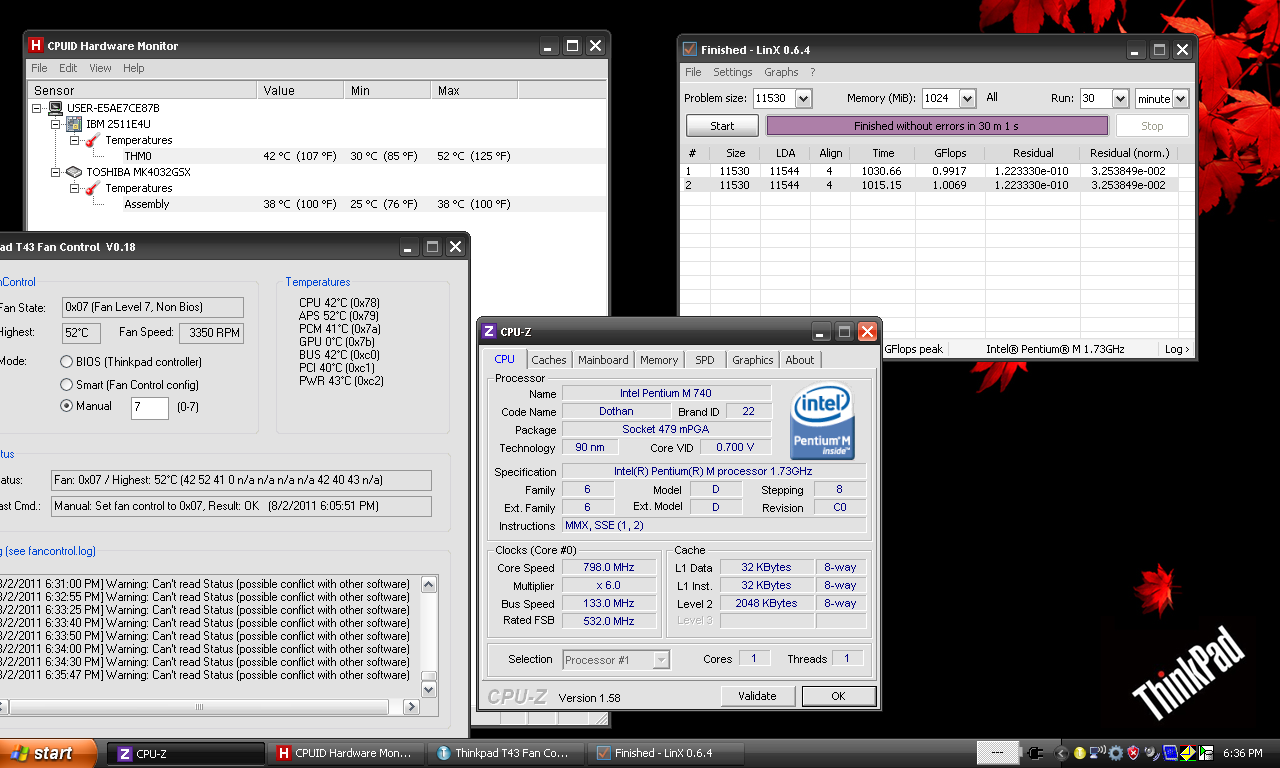The image size is (1280, 768).
Task: Open the Log panel in LinX status bar
Action: (x=1177, y=349)
